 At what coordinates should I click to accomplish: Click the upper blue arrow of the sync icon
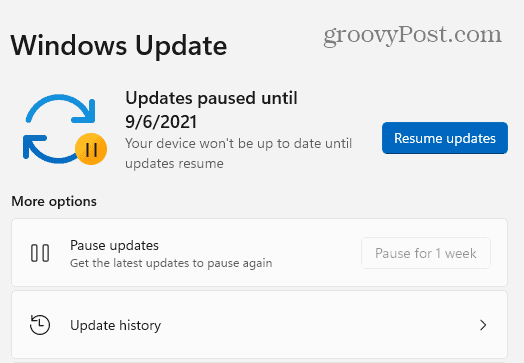coord(60,109)
